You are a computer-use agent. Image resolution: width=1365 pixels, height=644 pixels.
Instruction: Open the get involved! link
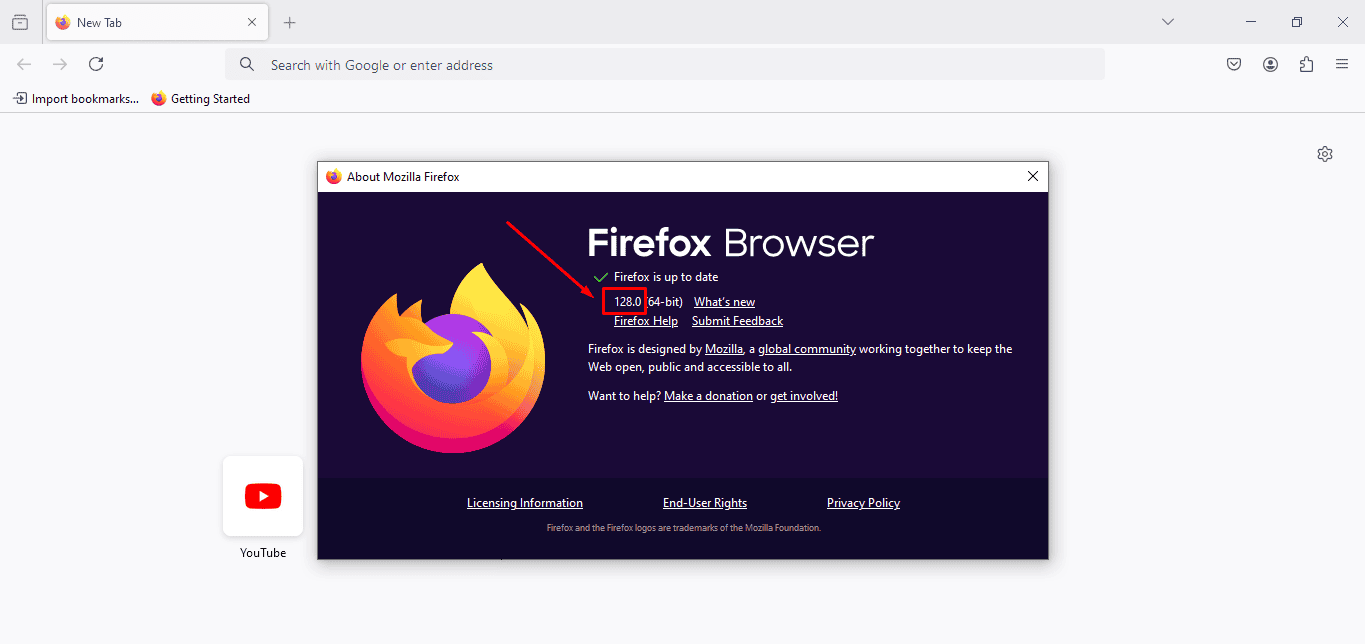[x=804, y=396]
